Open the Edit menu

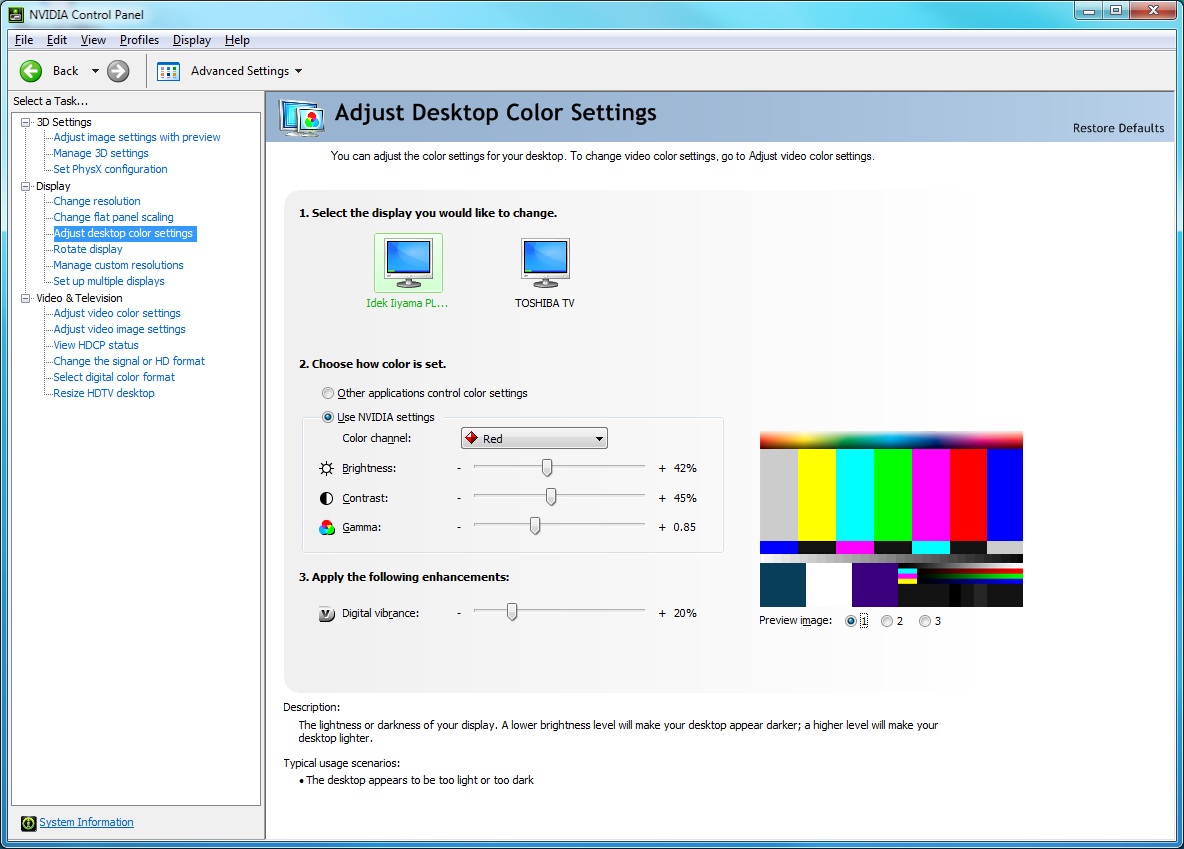[x=57, y=40]
